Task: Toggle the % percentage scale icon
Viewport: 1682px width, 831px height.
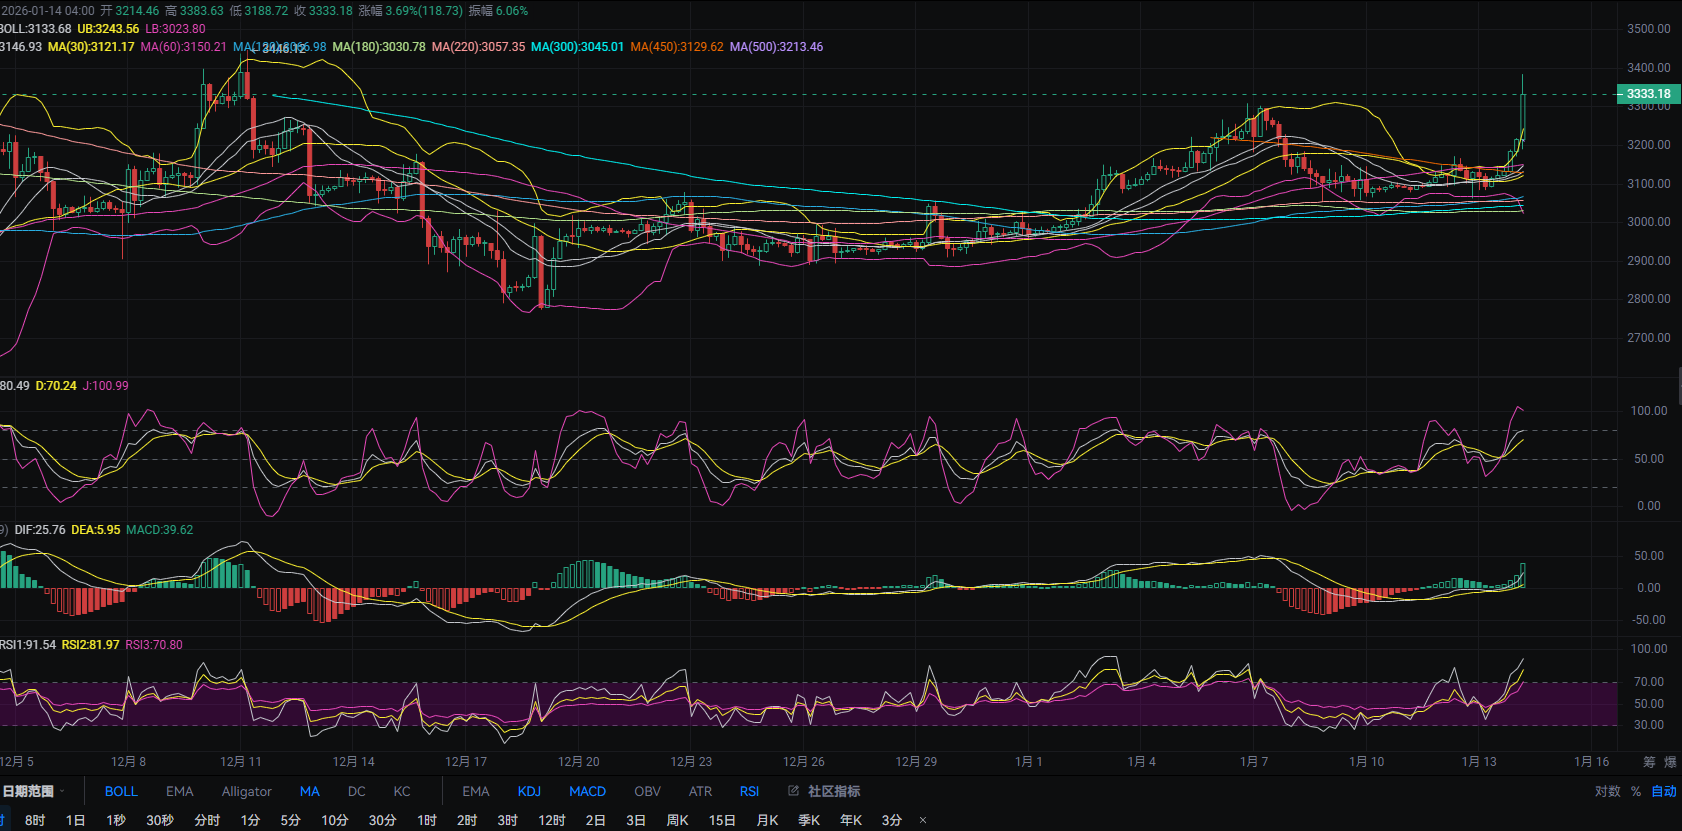Action: (1636, 791)
